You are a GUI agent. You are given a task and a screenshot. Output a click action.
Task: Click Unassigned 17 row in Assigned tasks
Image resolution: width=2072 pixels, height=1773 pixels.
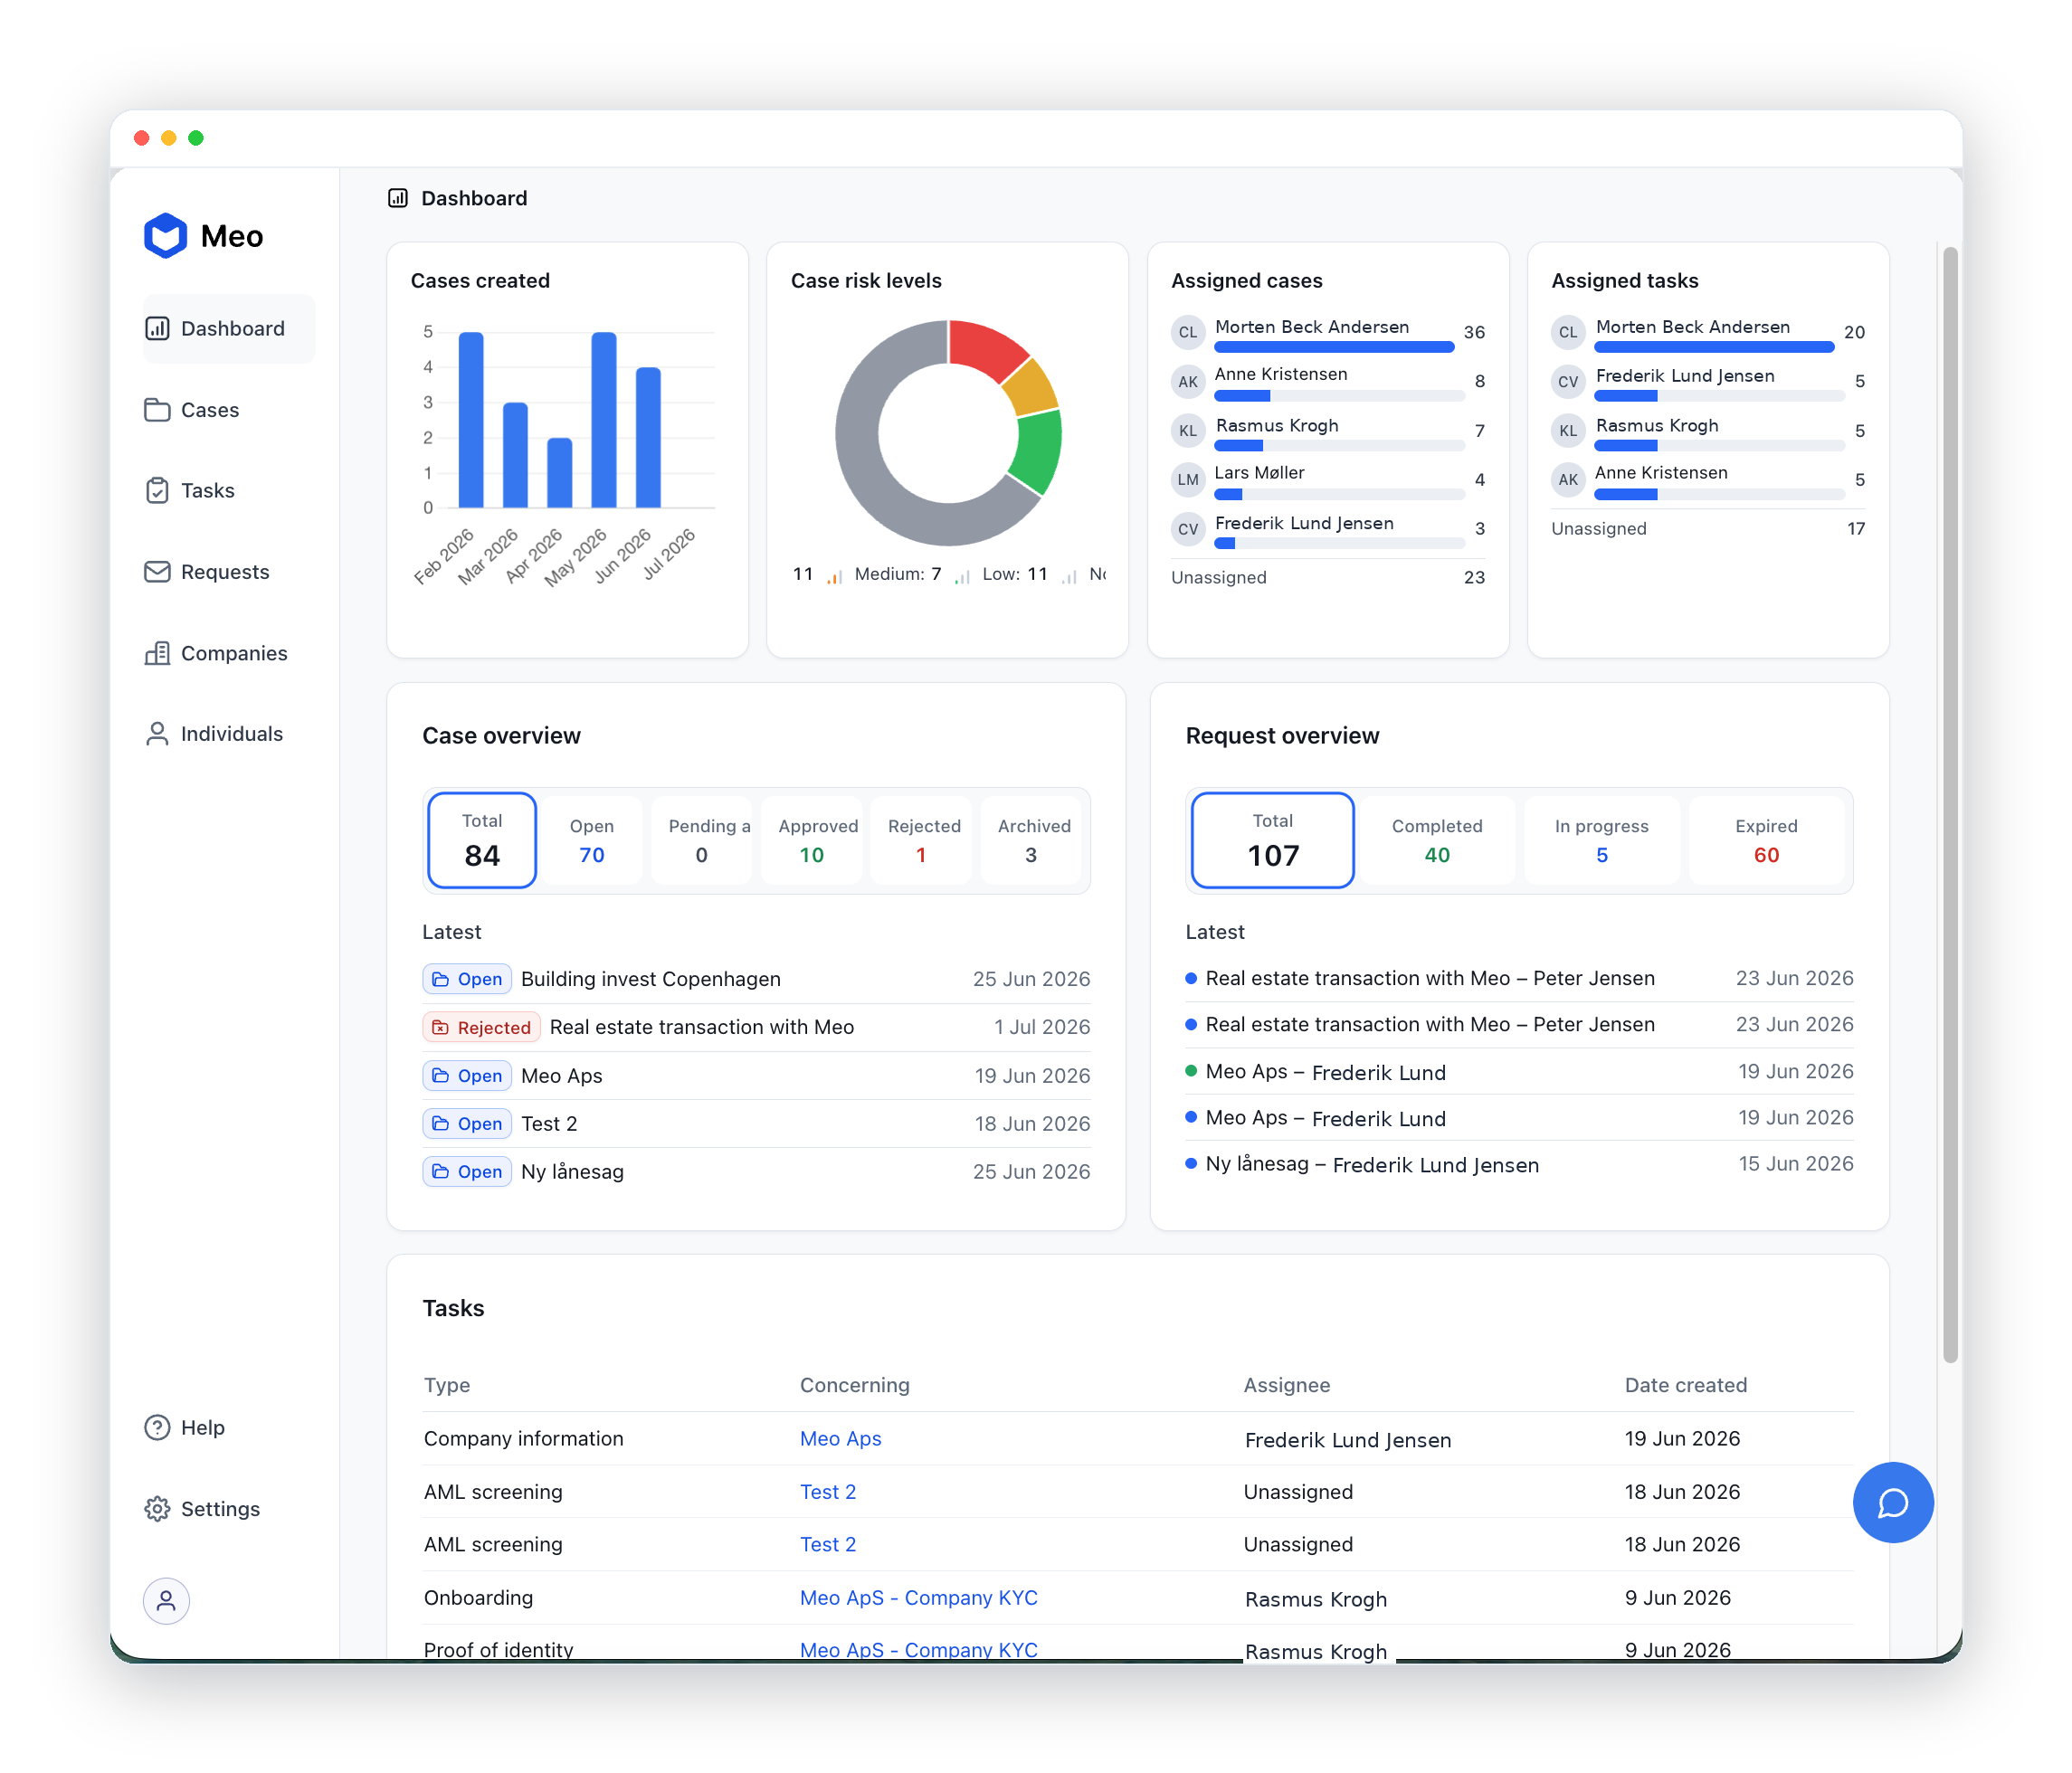click(x=1708, y=528)
